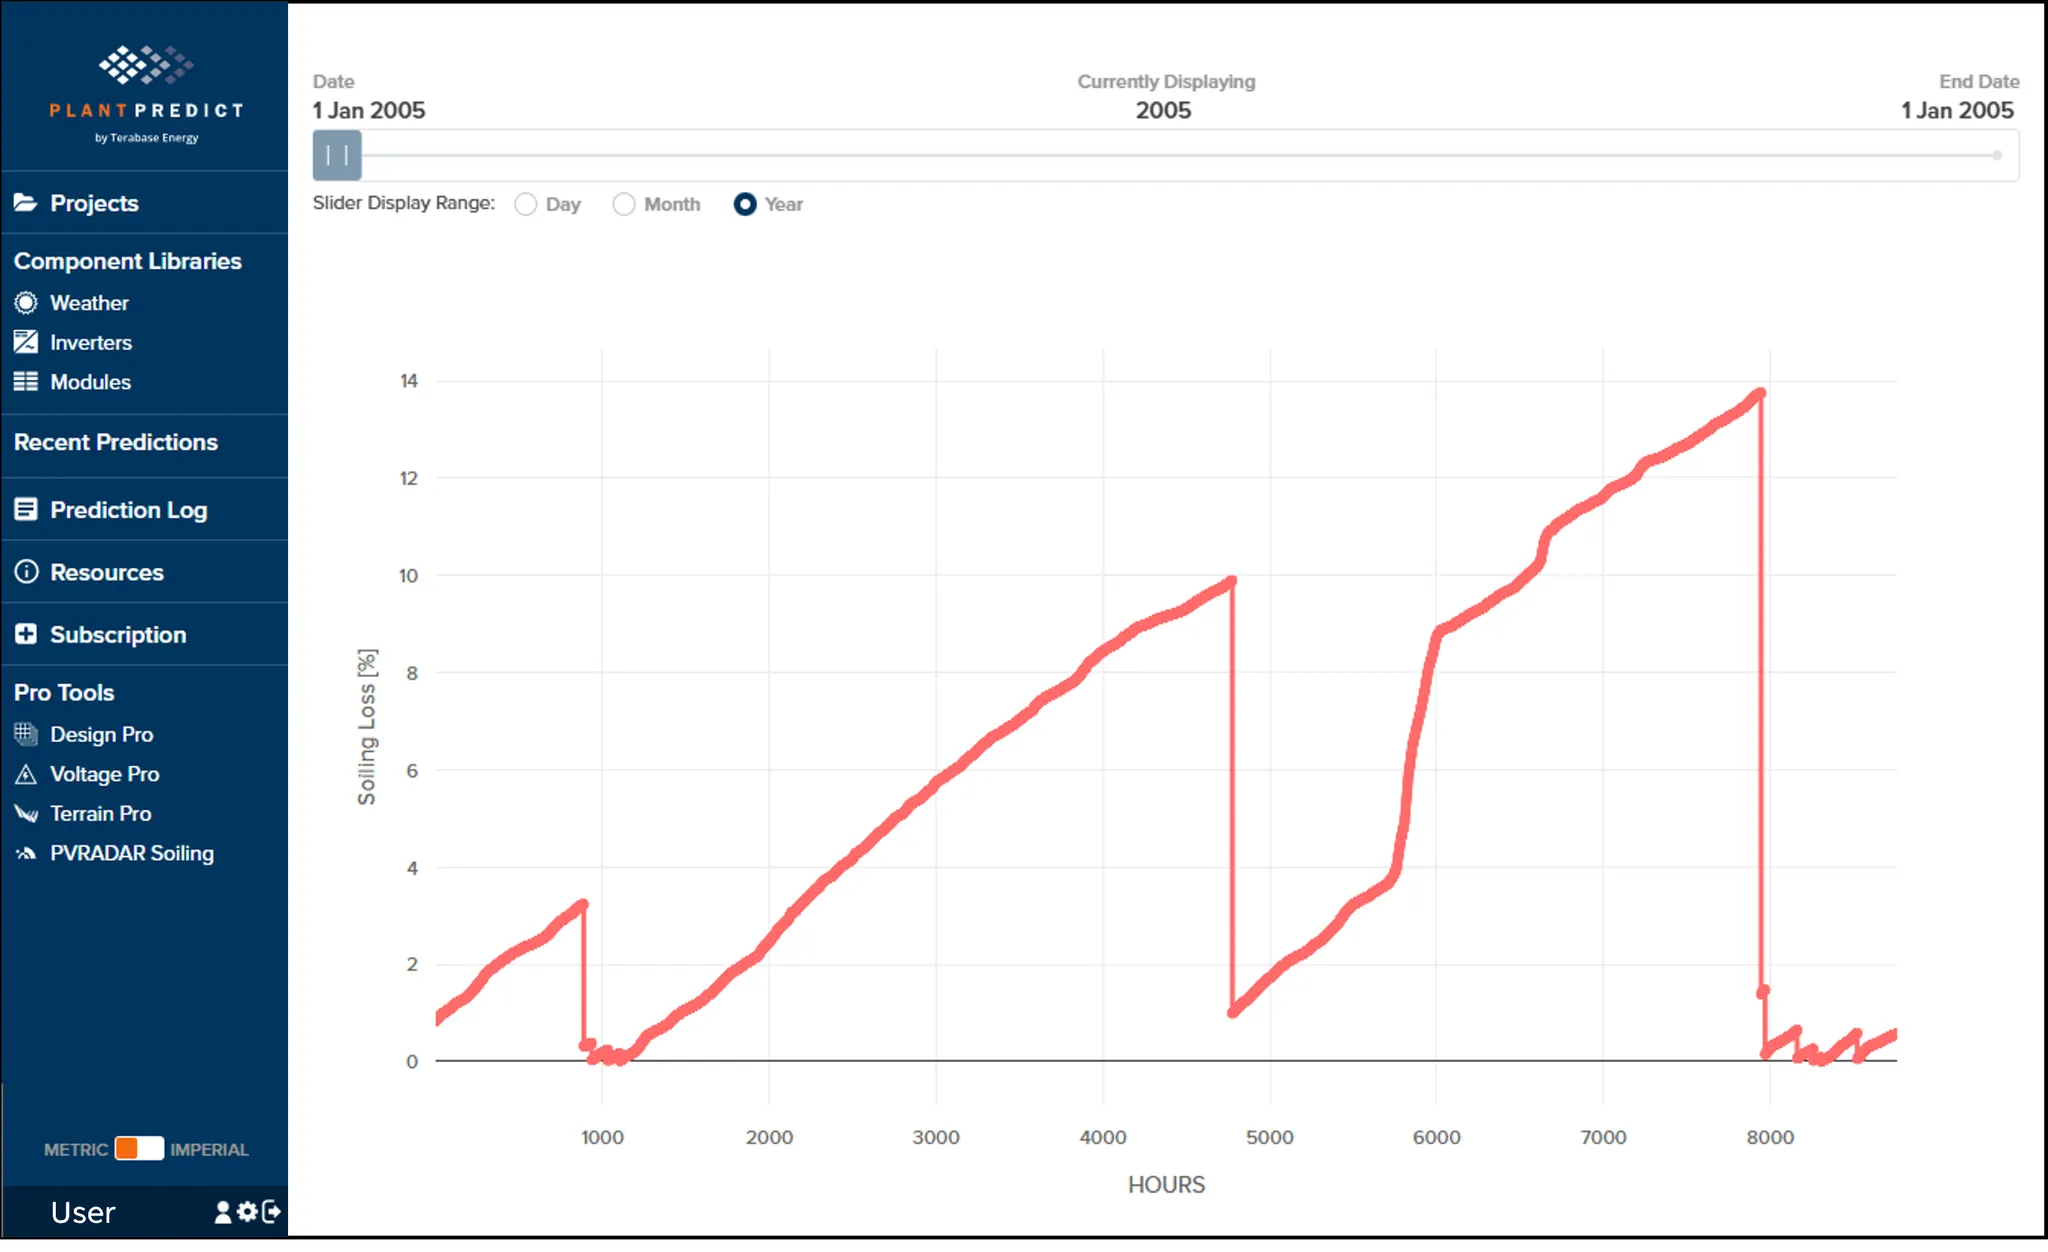Click the Subscription link

[x=117, y=635]
